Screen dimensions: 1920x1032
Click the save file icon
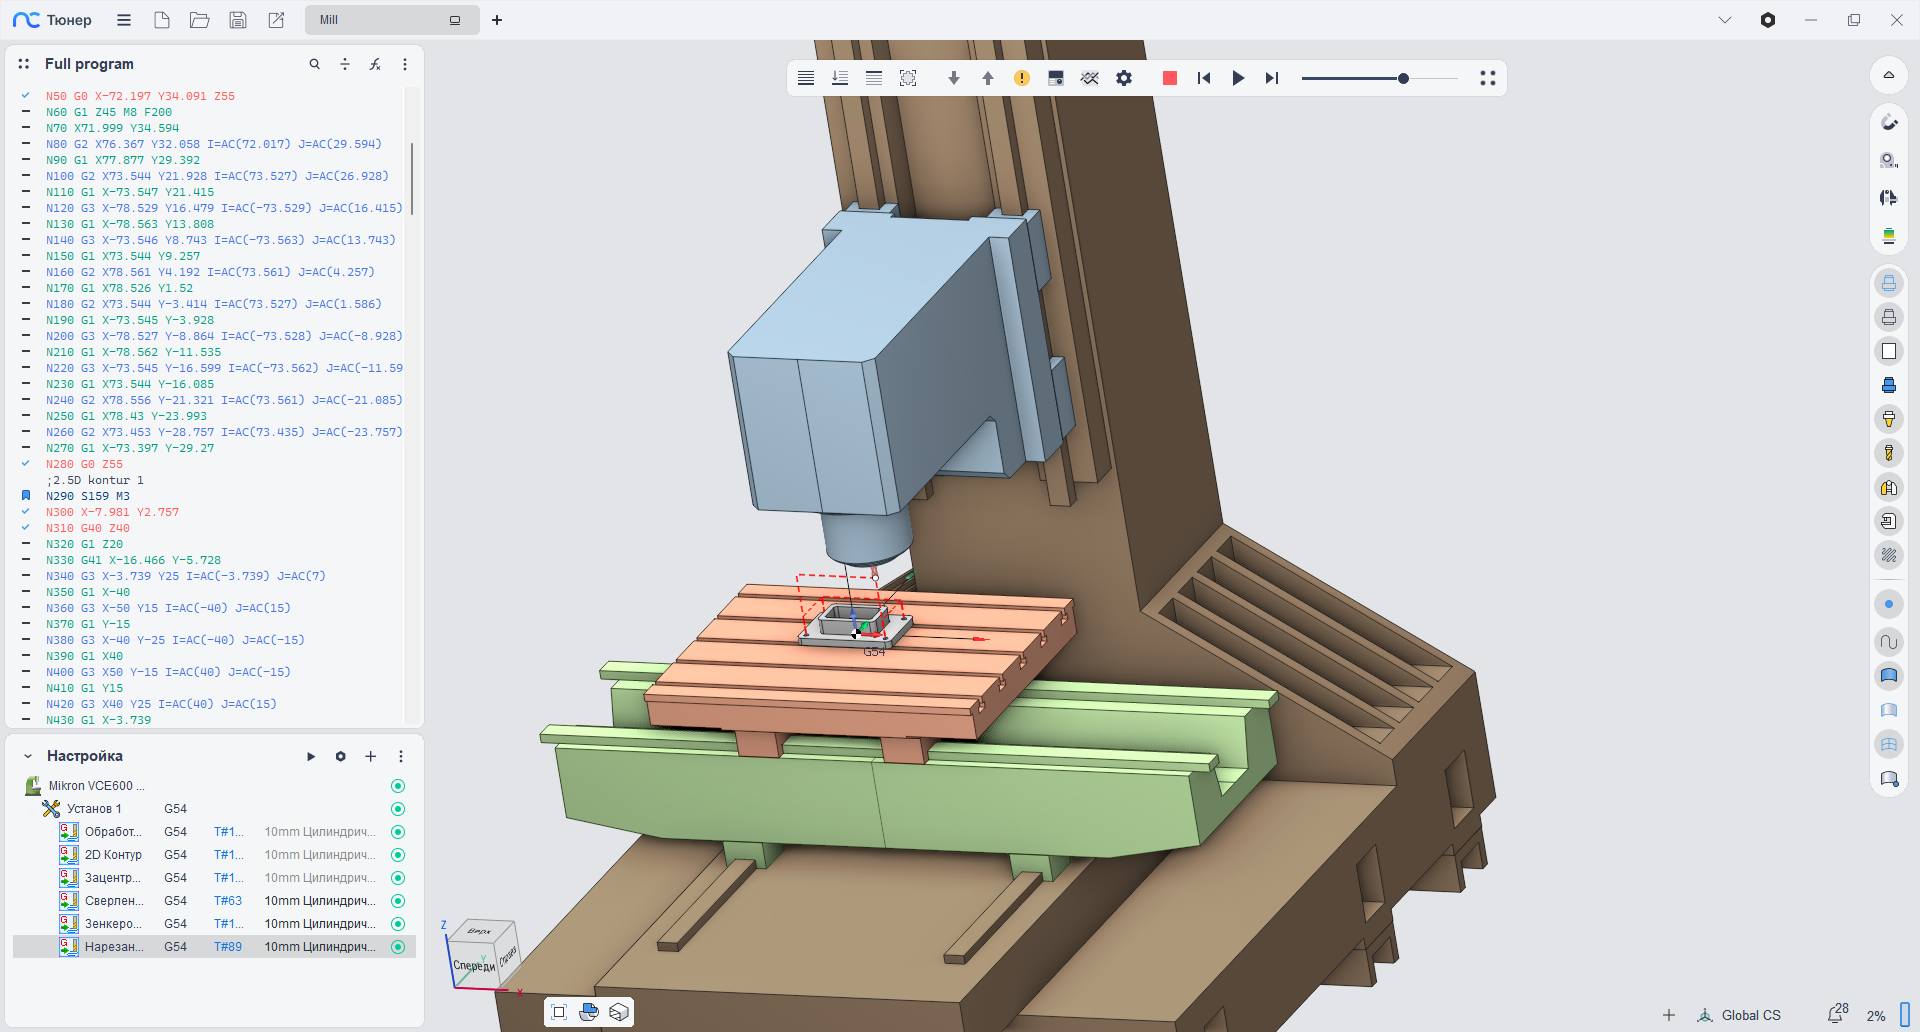tap(238, 20)
